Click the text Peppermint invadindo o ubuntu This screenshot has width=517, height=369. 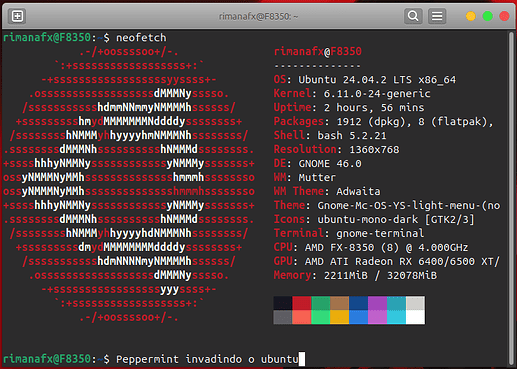(207, 359)
